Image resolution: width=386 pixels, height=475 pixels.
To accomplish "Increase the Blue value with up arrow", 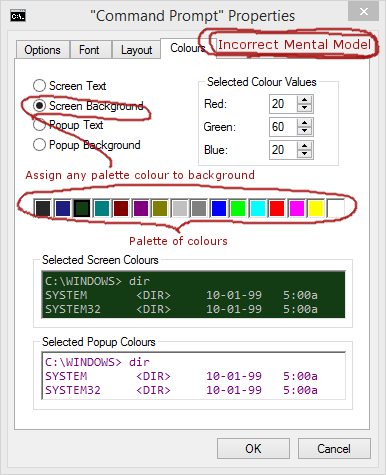I will [304, 146].
